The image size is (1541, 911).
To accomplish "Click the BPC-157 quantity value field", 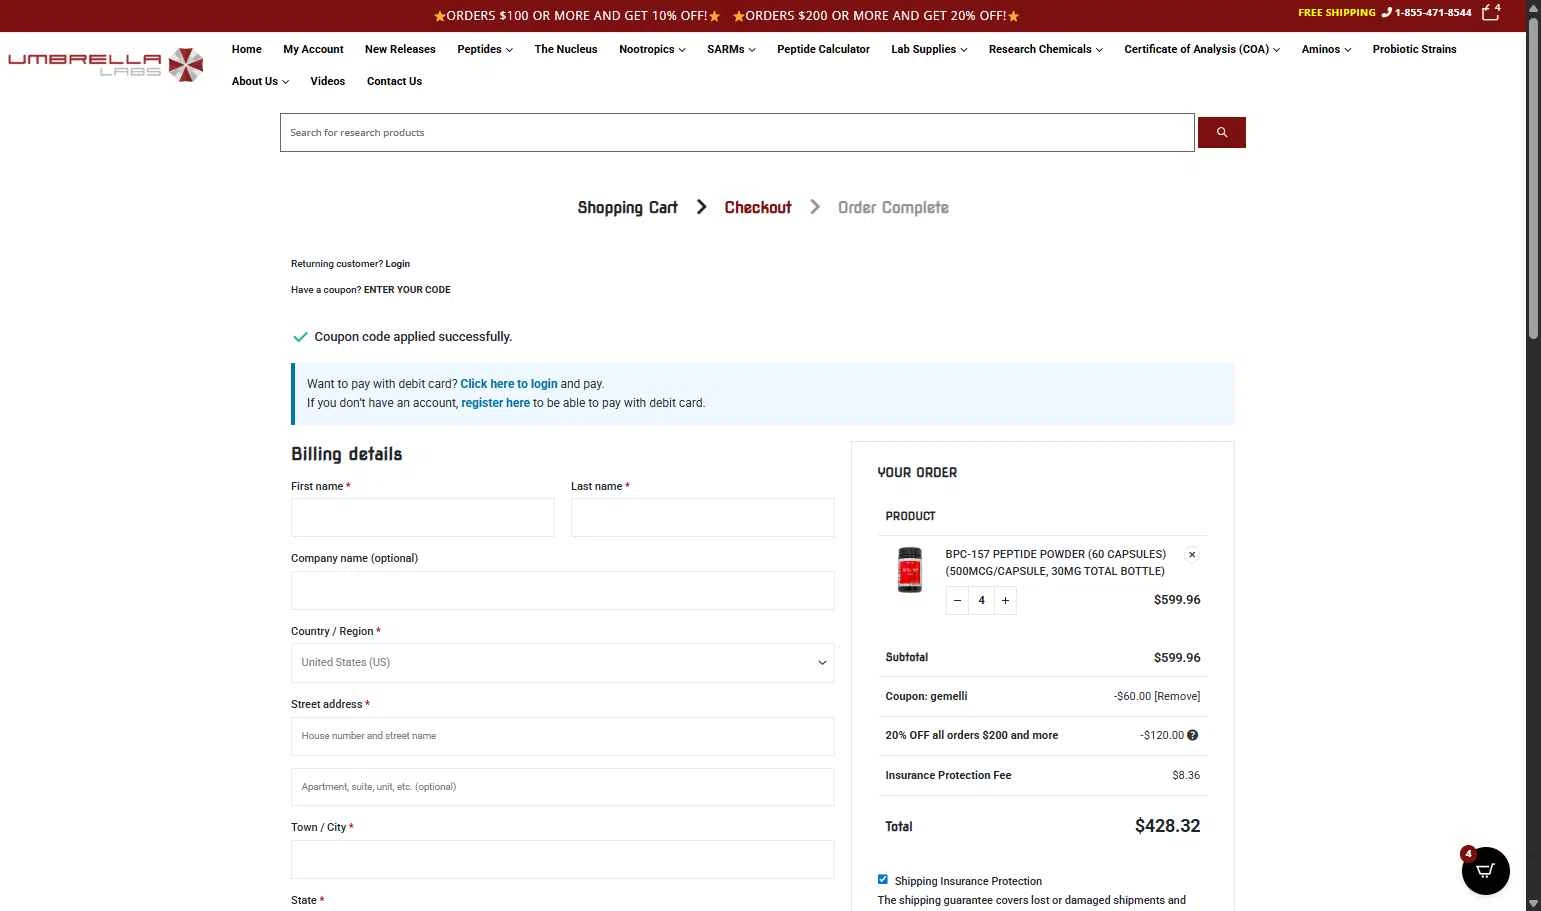I will (981, 600).
